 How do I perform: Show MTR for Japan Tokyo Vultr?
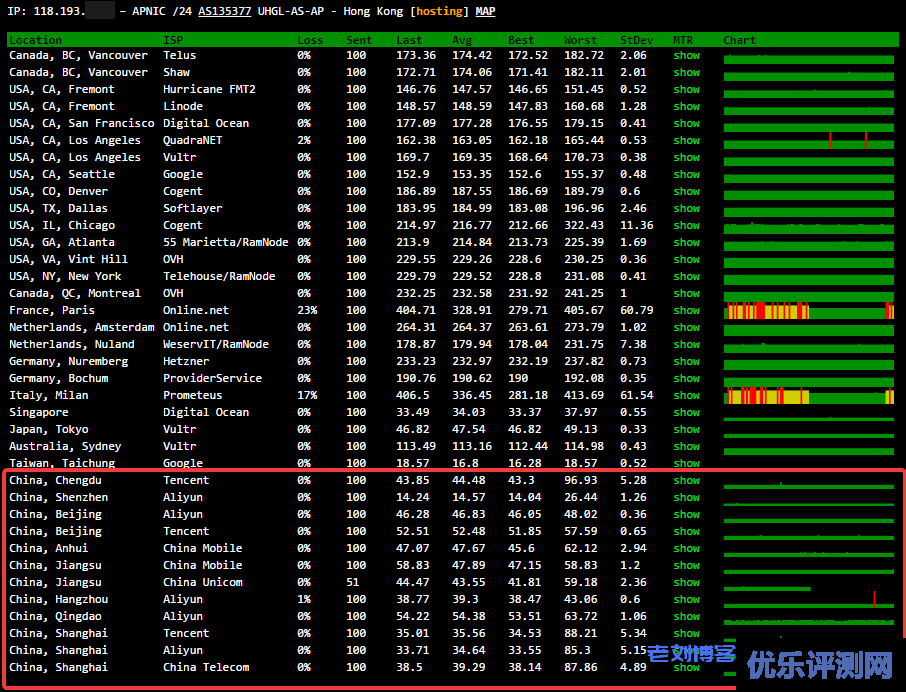click(686, 430)
